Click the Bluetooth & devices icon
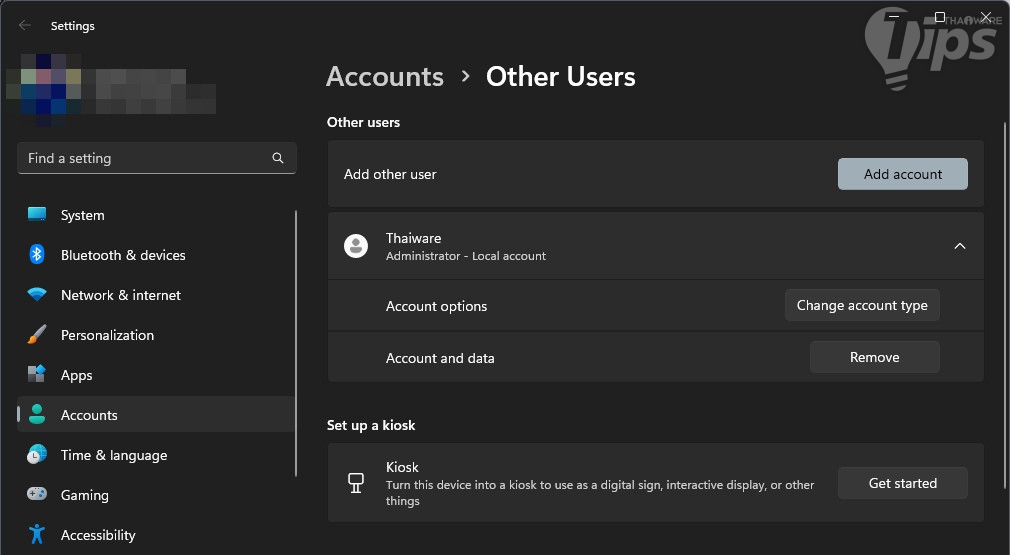This screenshot has width=1010, height=555. click(x=37, y=255)
